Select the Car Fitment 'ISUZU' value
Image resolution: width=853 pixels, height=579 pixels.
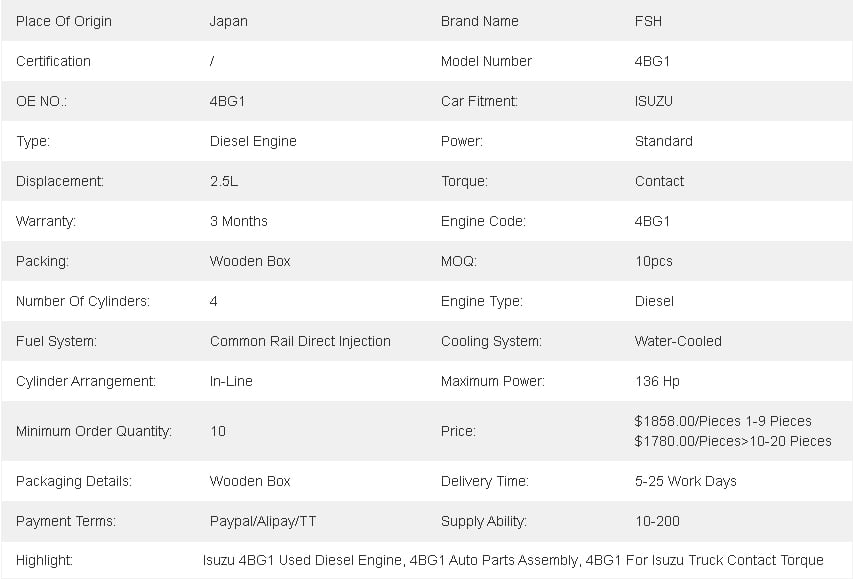pos(653,101)
